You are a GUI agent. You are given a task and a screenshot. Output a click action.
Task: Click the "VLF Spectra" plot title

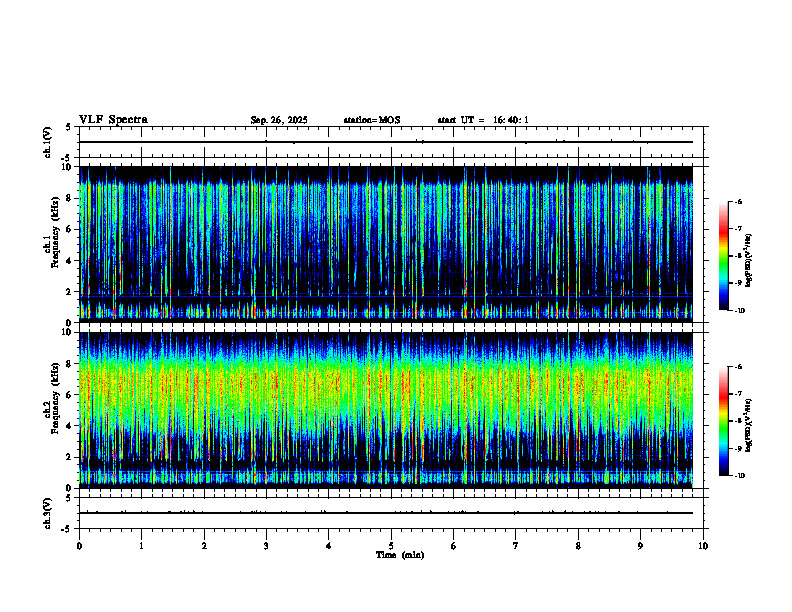[x=113, y=120]
